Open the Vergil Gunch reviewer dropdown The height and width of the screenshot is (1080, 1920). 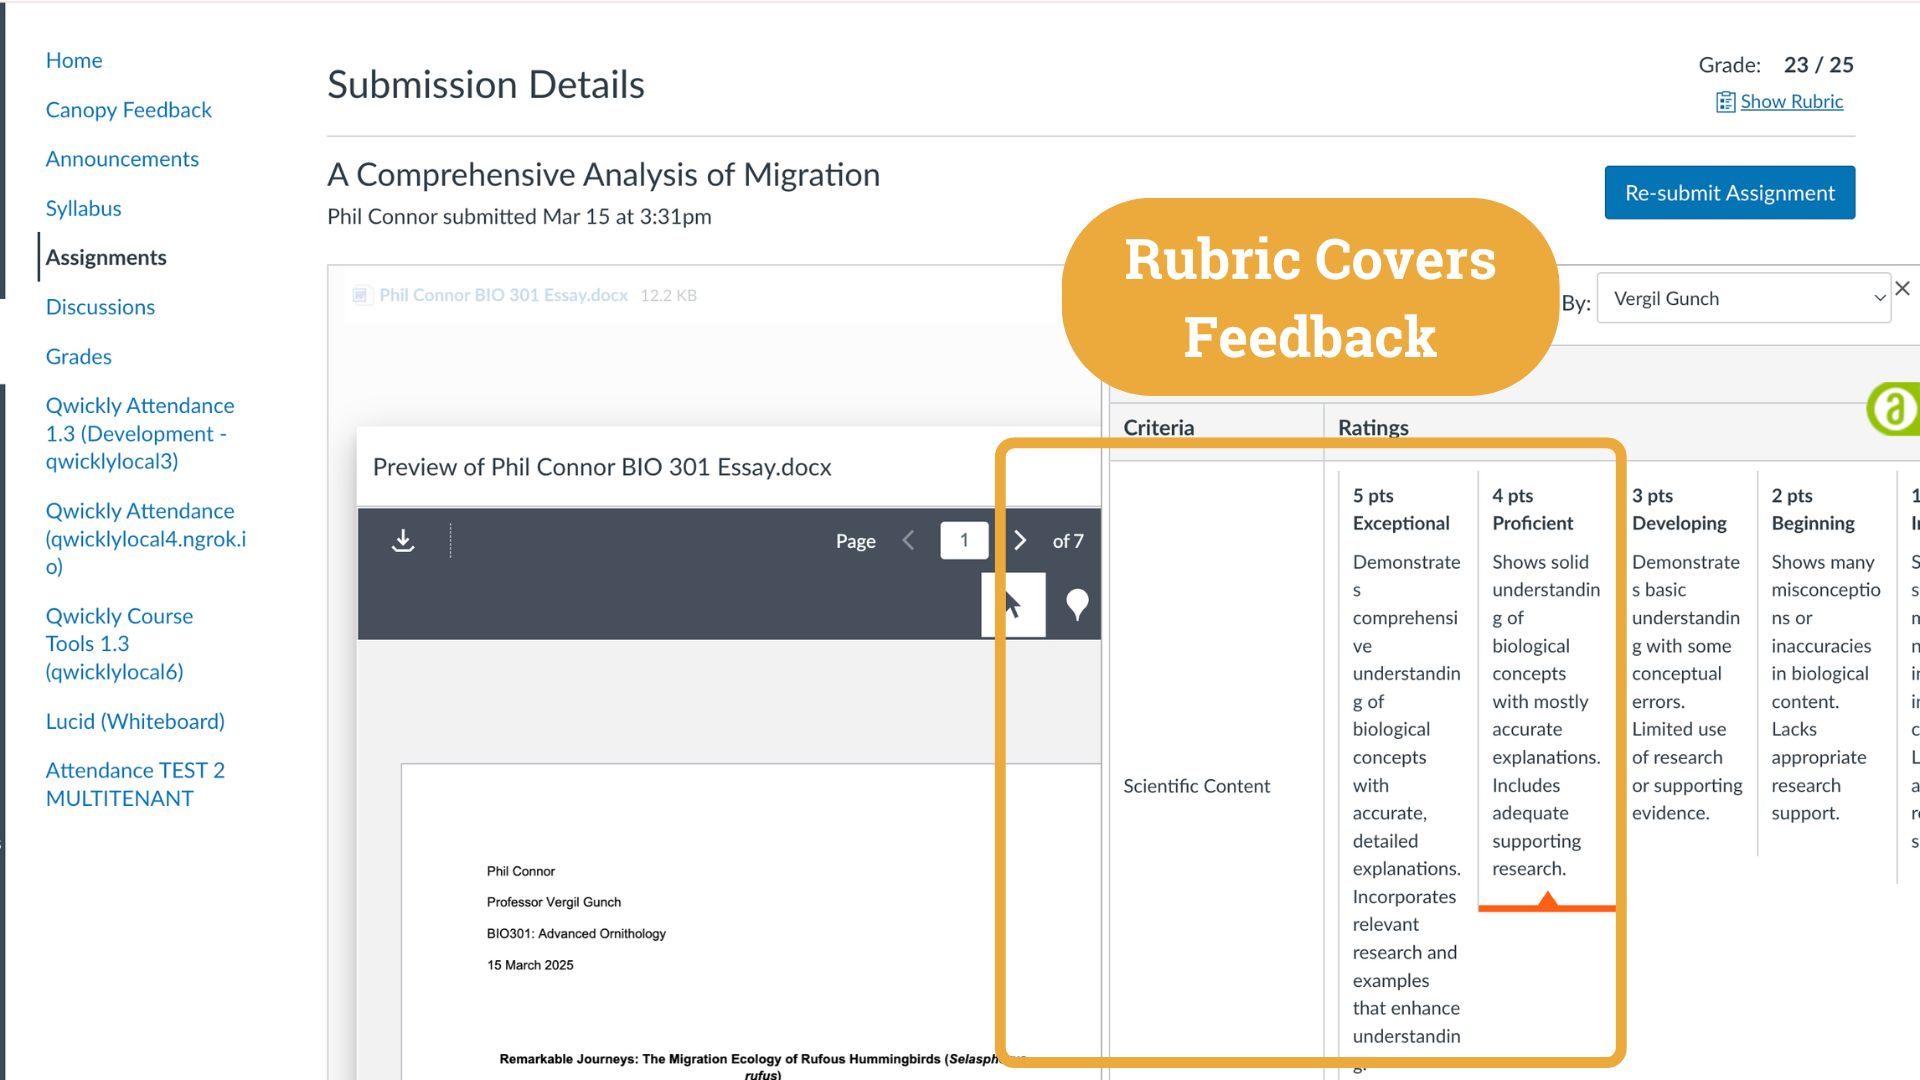pyautogui.click(x=1743, y=298)
